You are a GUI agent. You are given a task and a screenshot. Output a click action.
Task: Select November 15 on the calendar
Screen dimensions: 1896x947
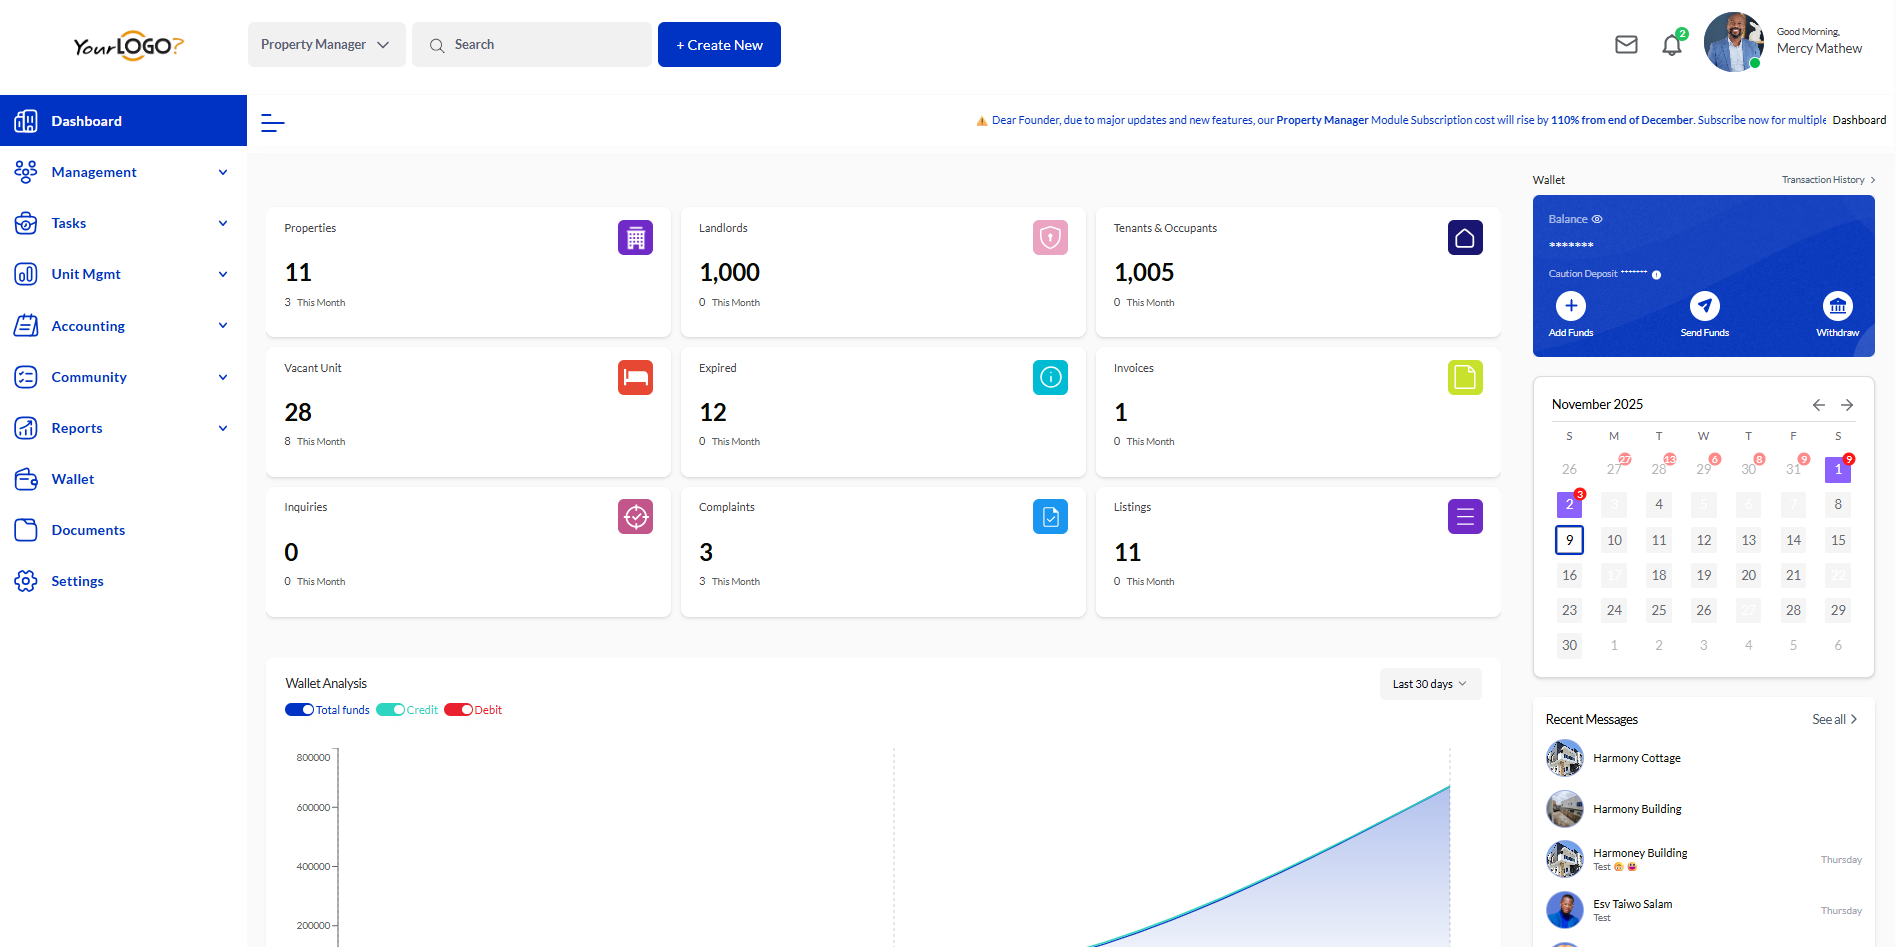[1838, 540]
